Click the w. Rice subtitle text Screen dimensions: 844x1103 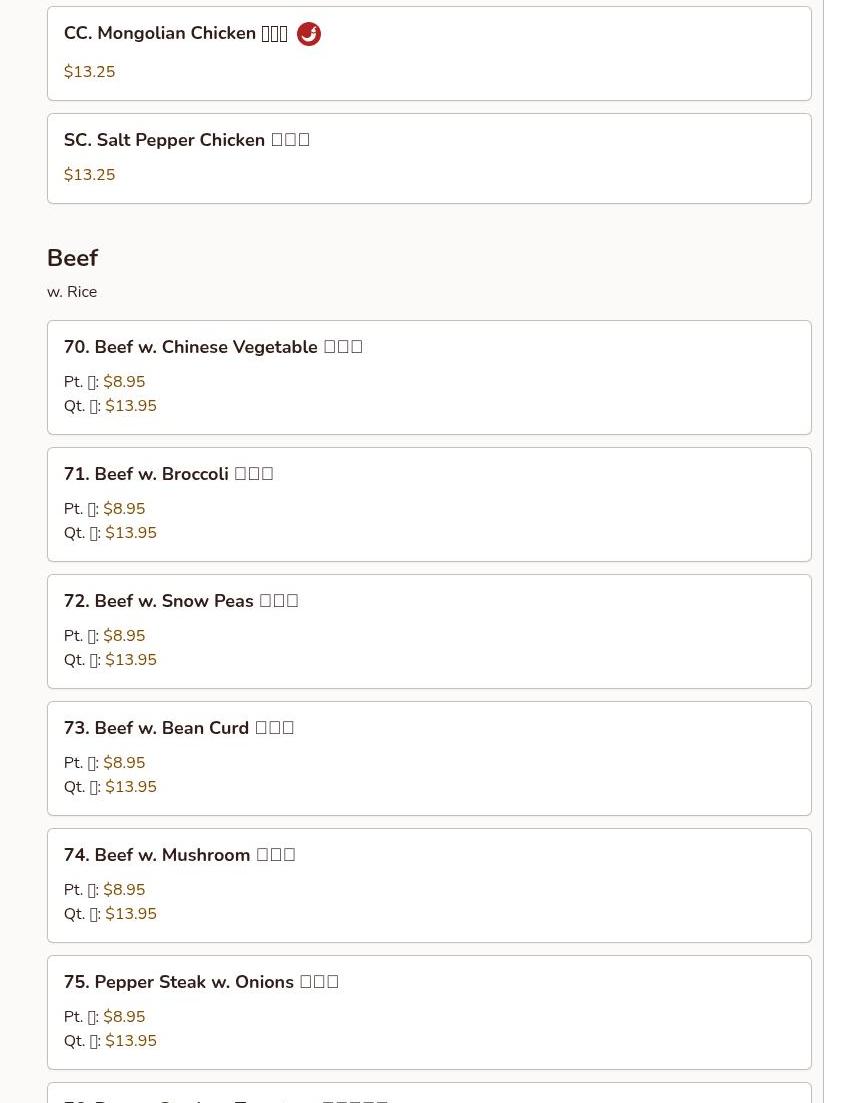72,292
